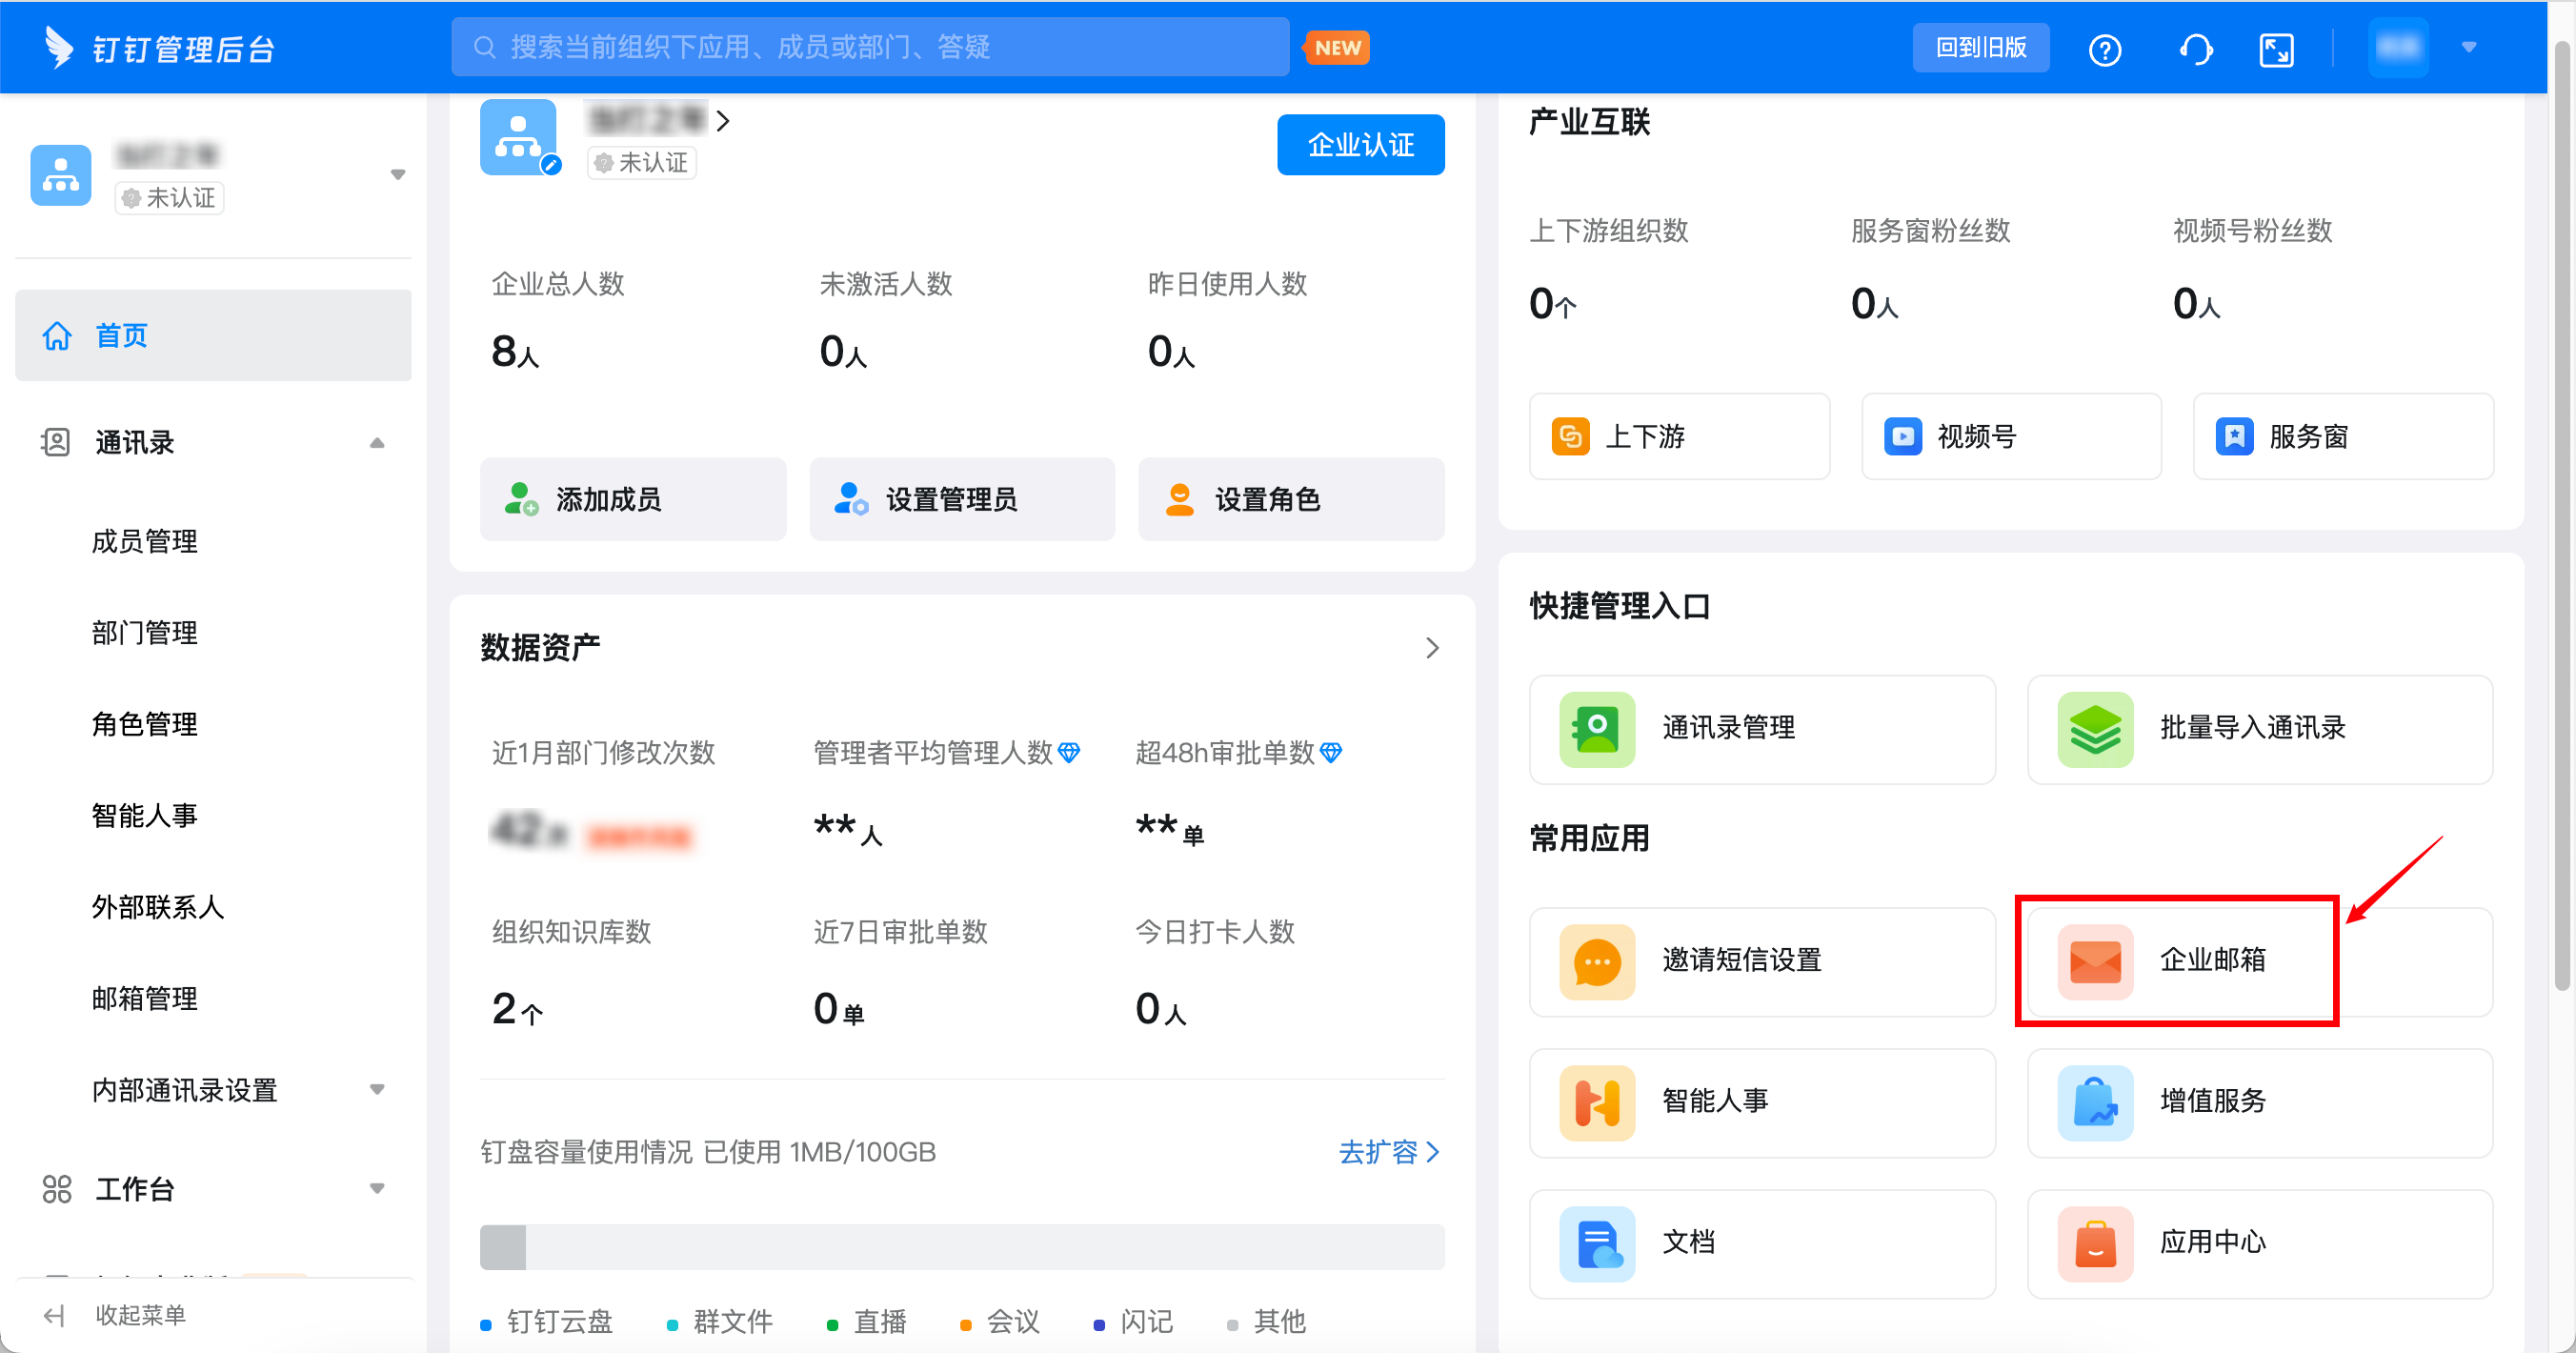
Task: Click the 直播 legend dot
Action: [x=832, y=1324]
